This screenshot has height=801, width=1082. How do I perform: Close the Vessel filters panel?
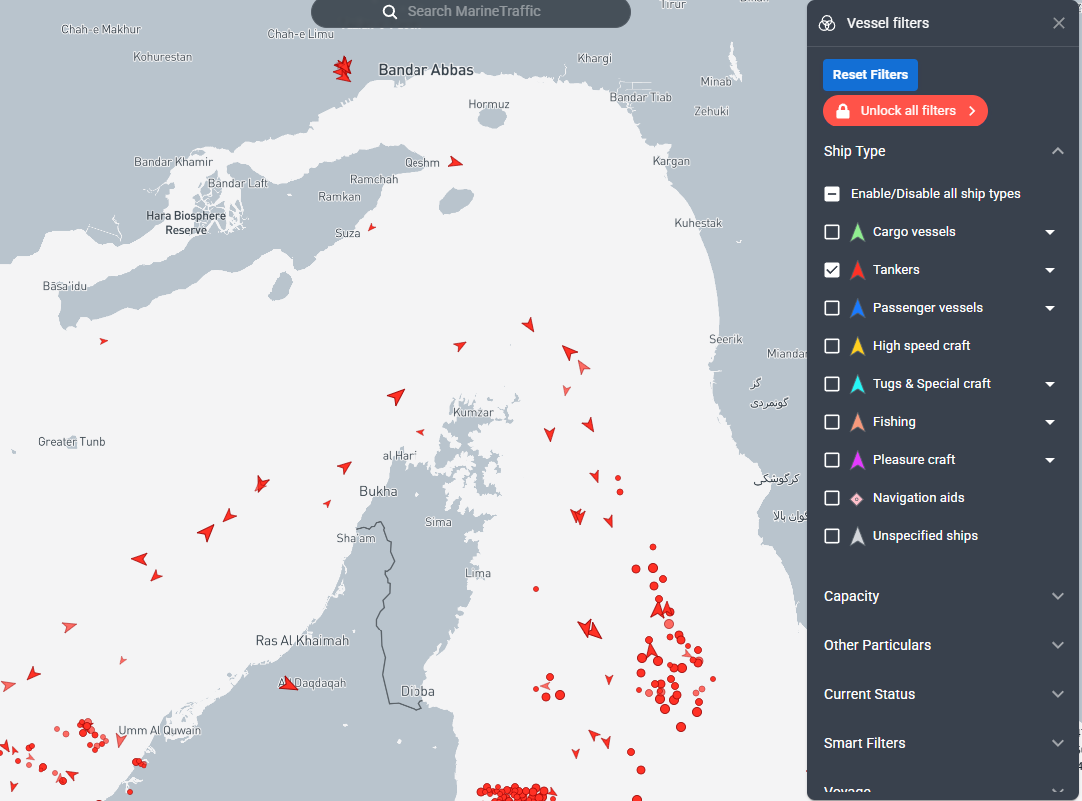pyautogui.click(x=1059, y=23)
